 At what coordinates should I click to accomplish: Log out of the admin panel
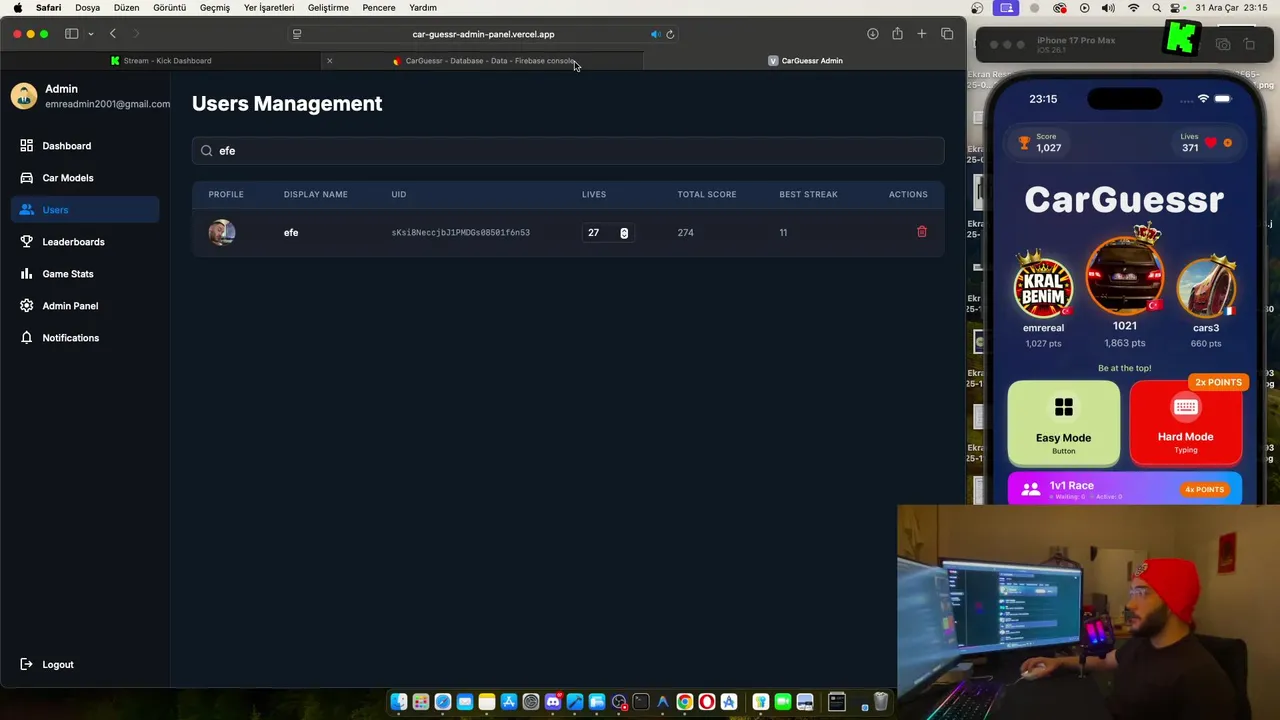[x=47, y=664]
